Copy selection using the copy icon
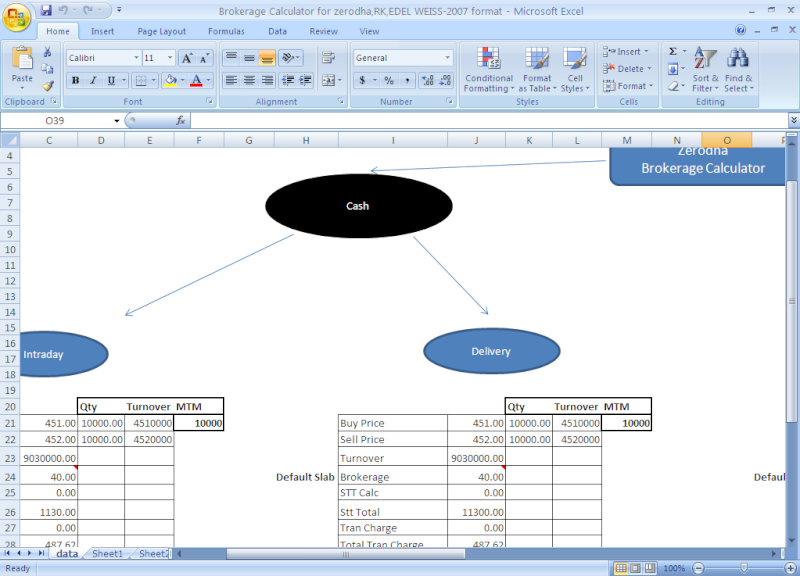The height and width of the screenshot is (576, 800). [47, 68]
